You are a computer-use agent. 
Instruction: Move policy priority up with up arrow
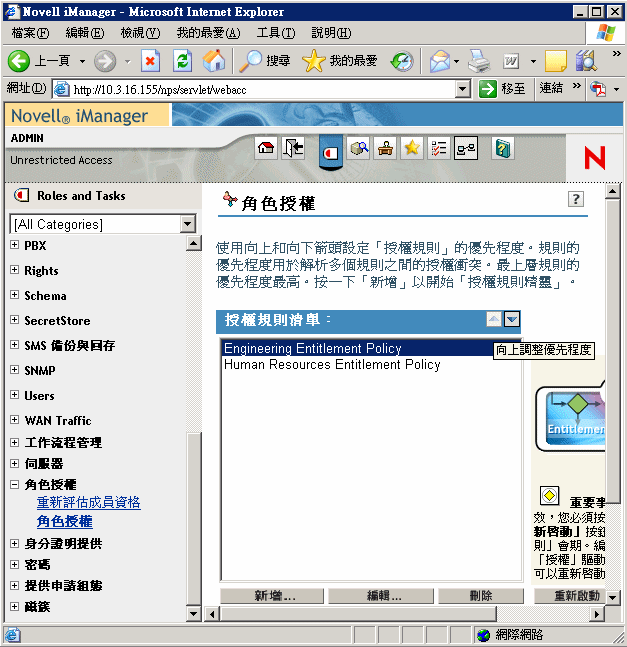(494, 319)
